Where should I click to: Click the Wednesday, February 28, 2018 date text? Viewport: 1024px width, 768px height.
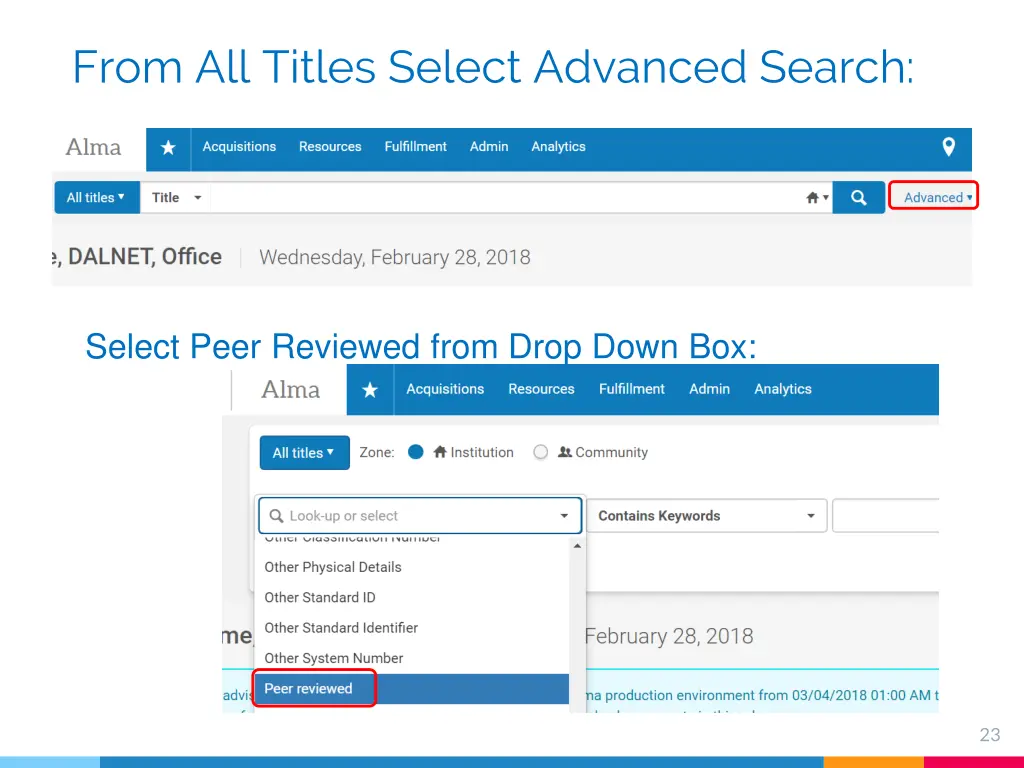click(394, 257)
